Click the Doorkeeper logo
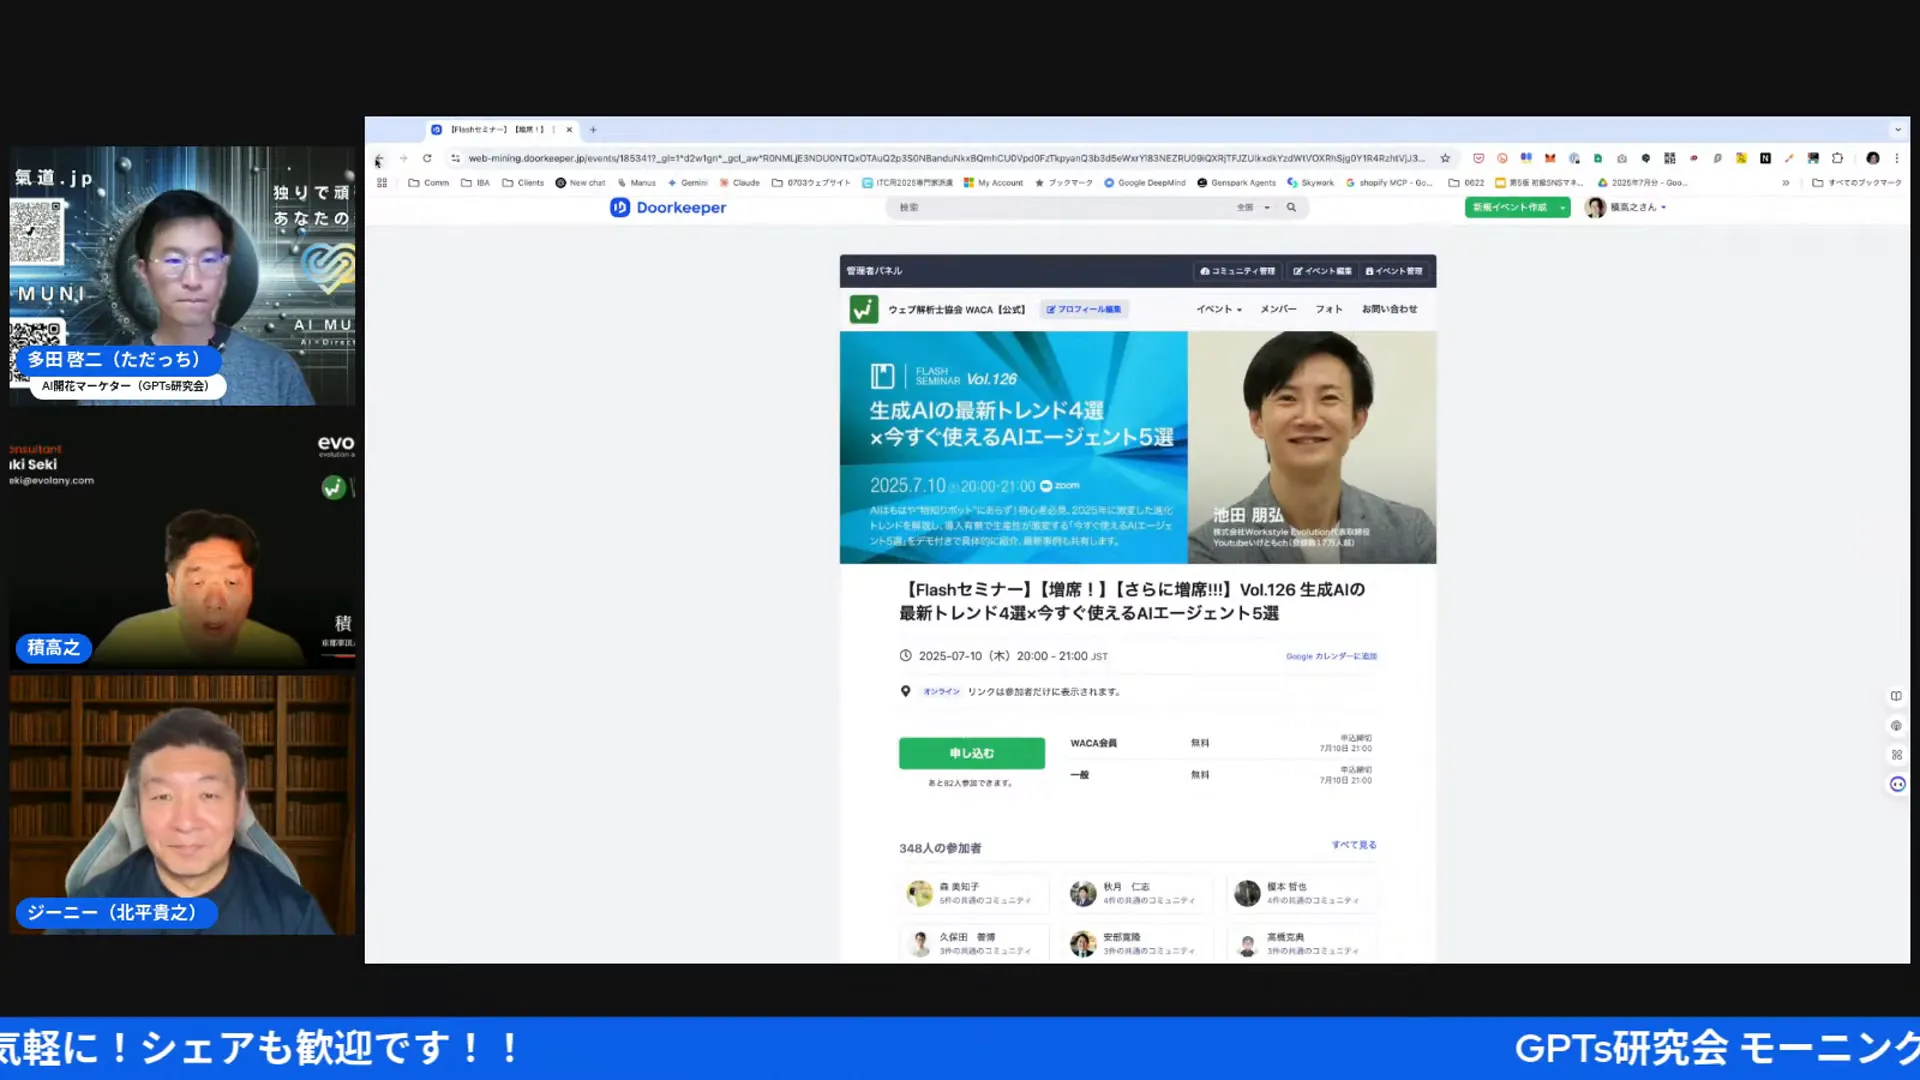1920x1080 pixels. click(x=668, y=208)
